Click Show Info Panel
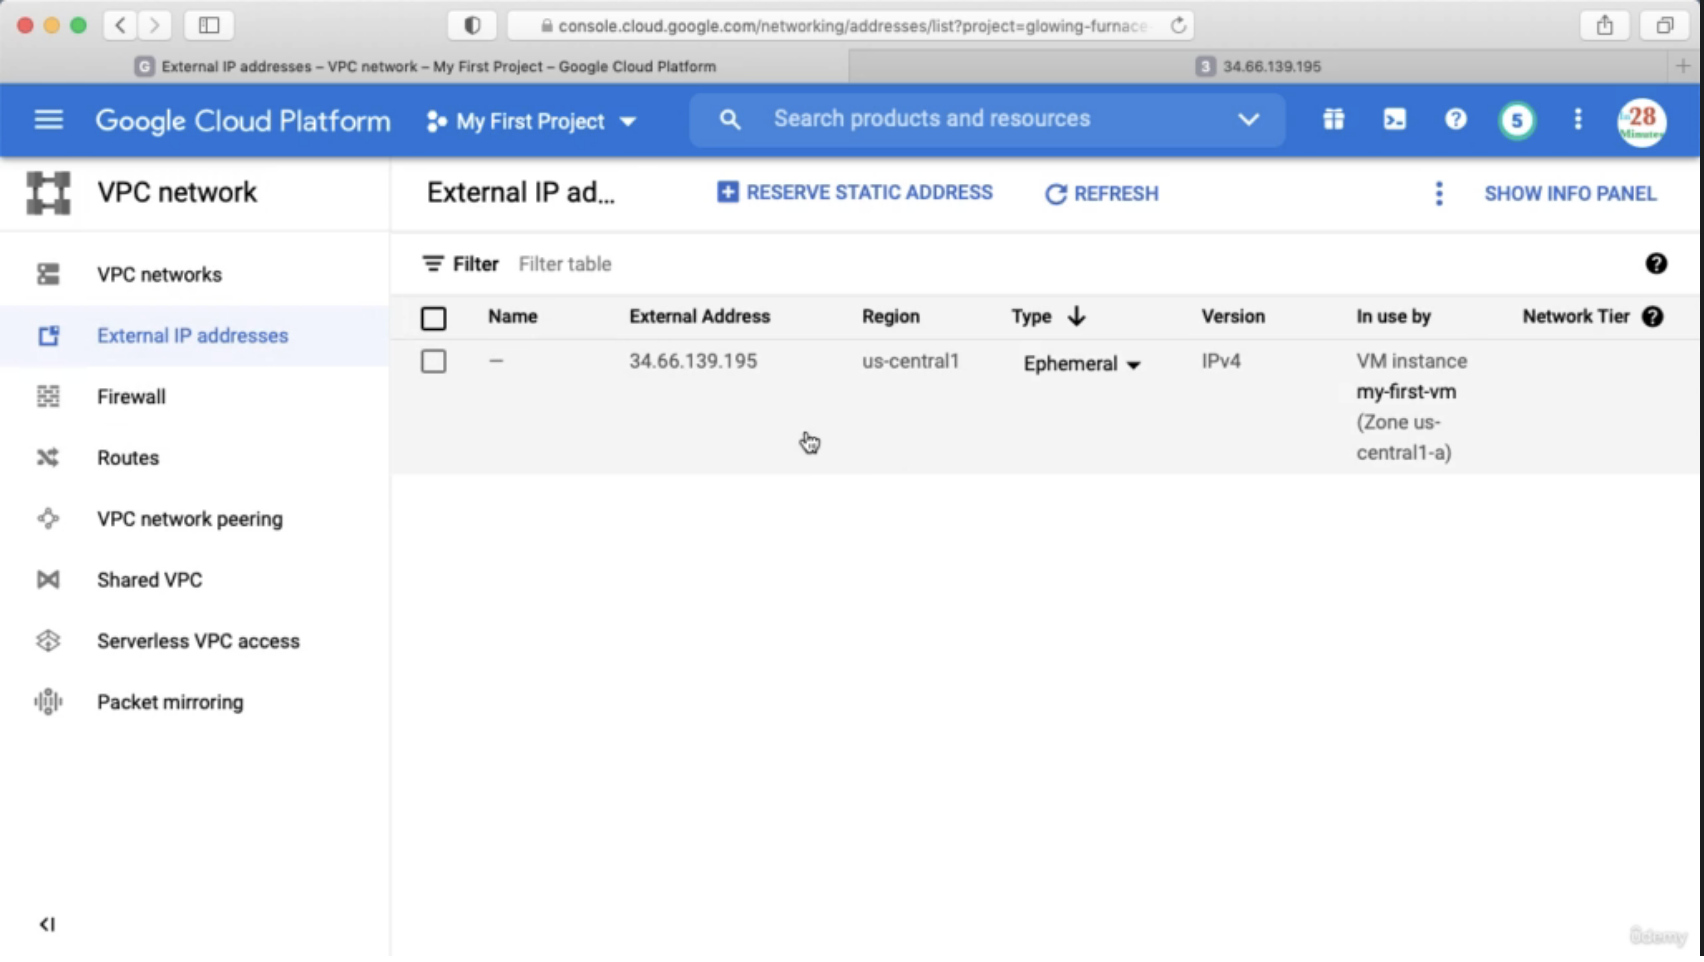The height and width of the screenshot is (962, 1704). pos(1570,194)
